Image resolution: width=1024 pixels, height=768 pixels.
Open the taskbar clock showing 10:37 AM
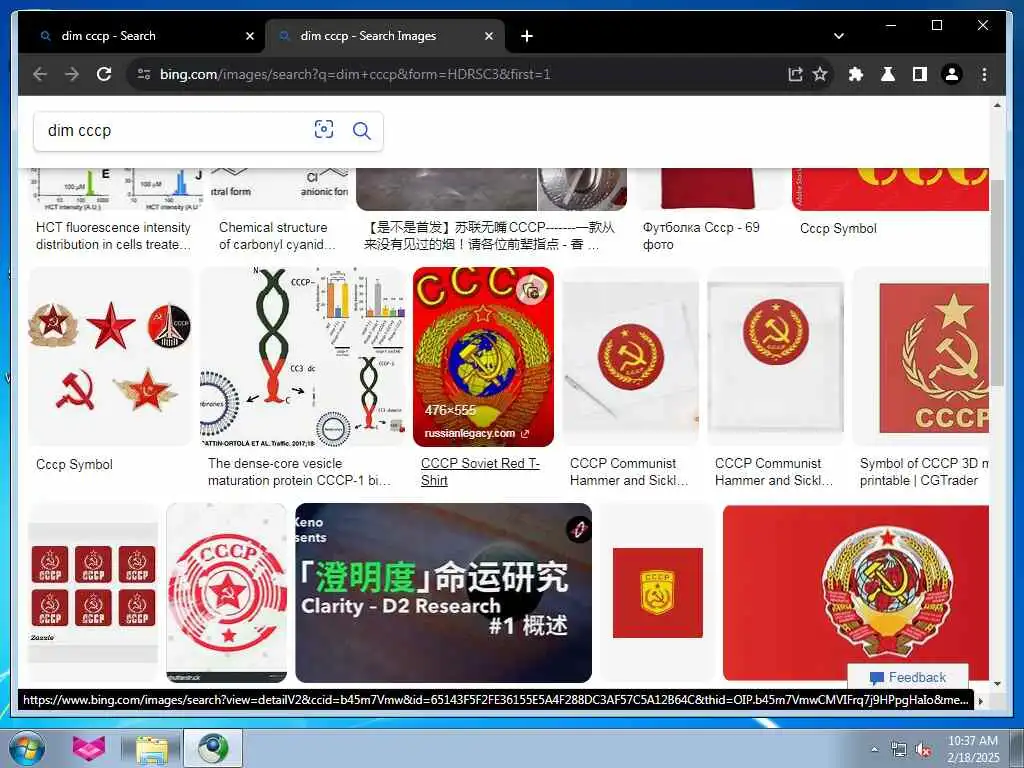(x=973, y=748)
